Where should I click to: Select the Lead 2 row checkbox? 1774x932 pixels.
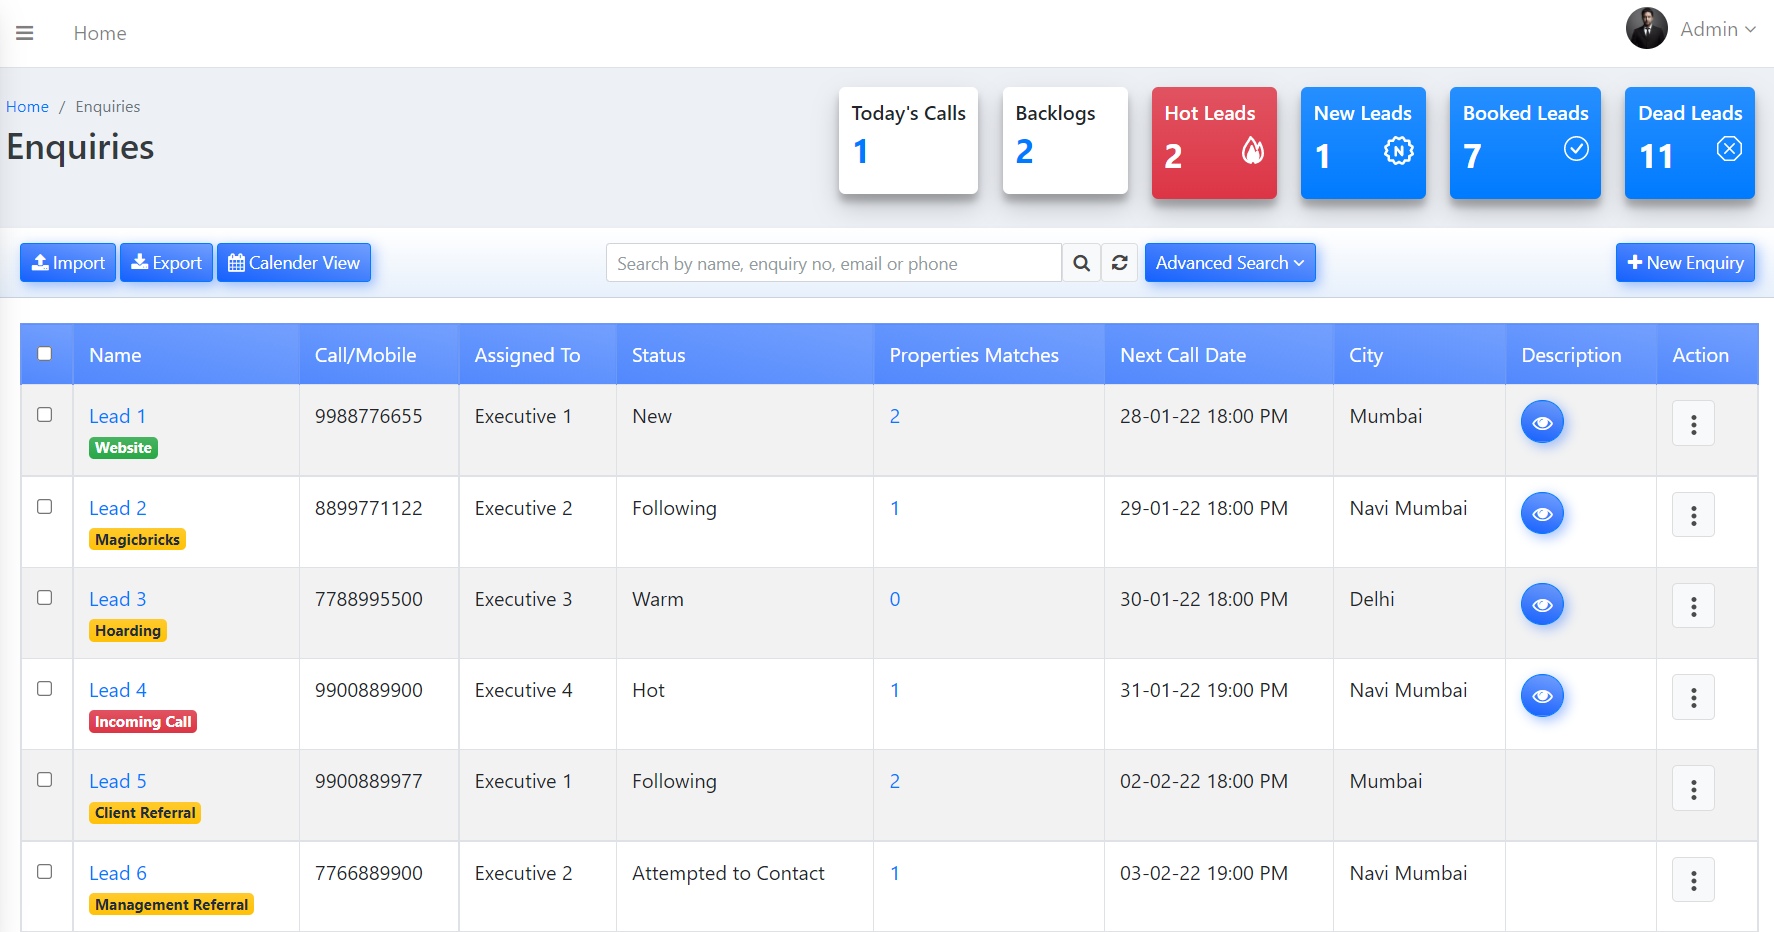tap(45, 507)
